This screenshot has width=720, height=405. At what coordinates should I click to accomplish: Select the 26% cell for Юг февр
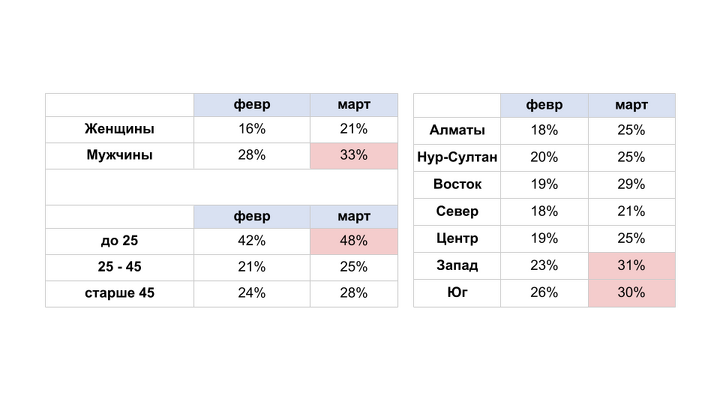pos(544,293)
